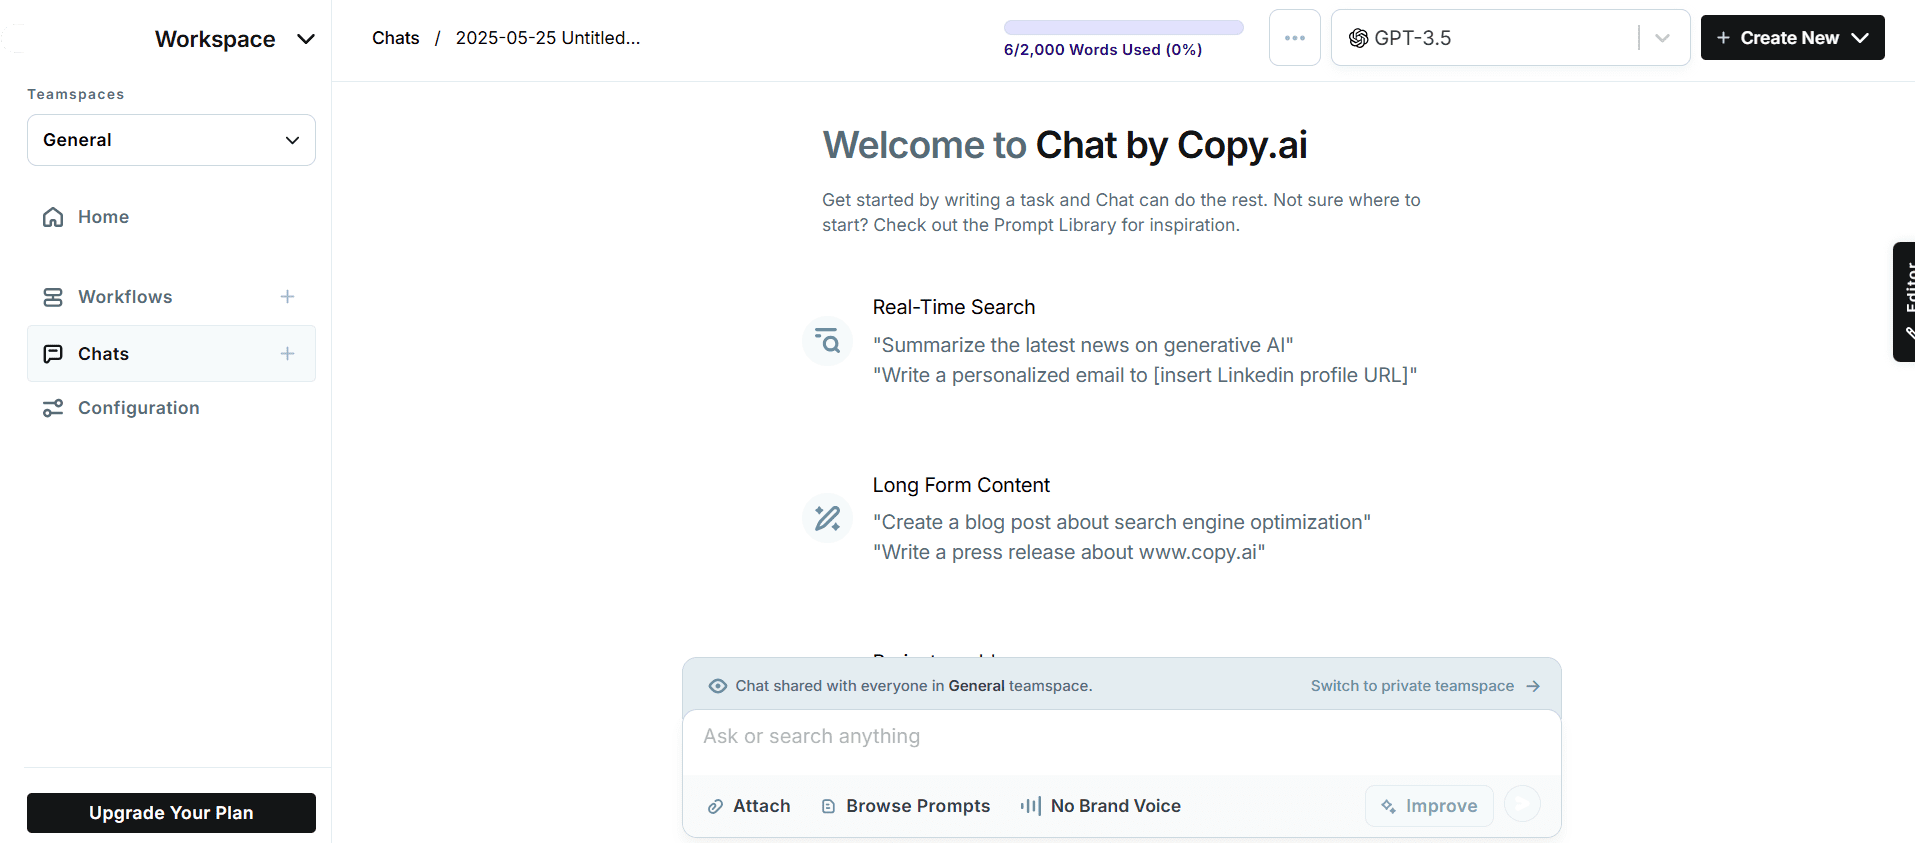Open the GPT-3.5 model selector dropdown
The image size is (1915, 843).
tap(1662, 37)
